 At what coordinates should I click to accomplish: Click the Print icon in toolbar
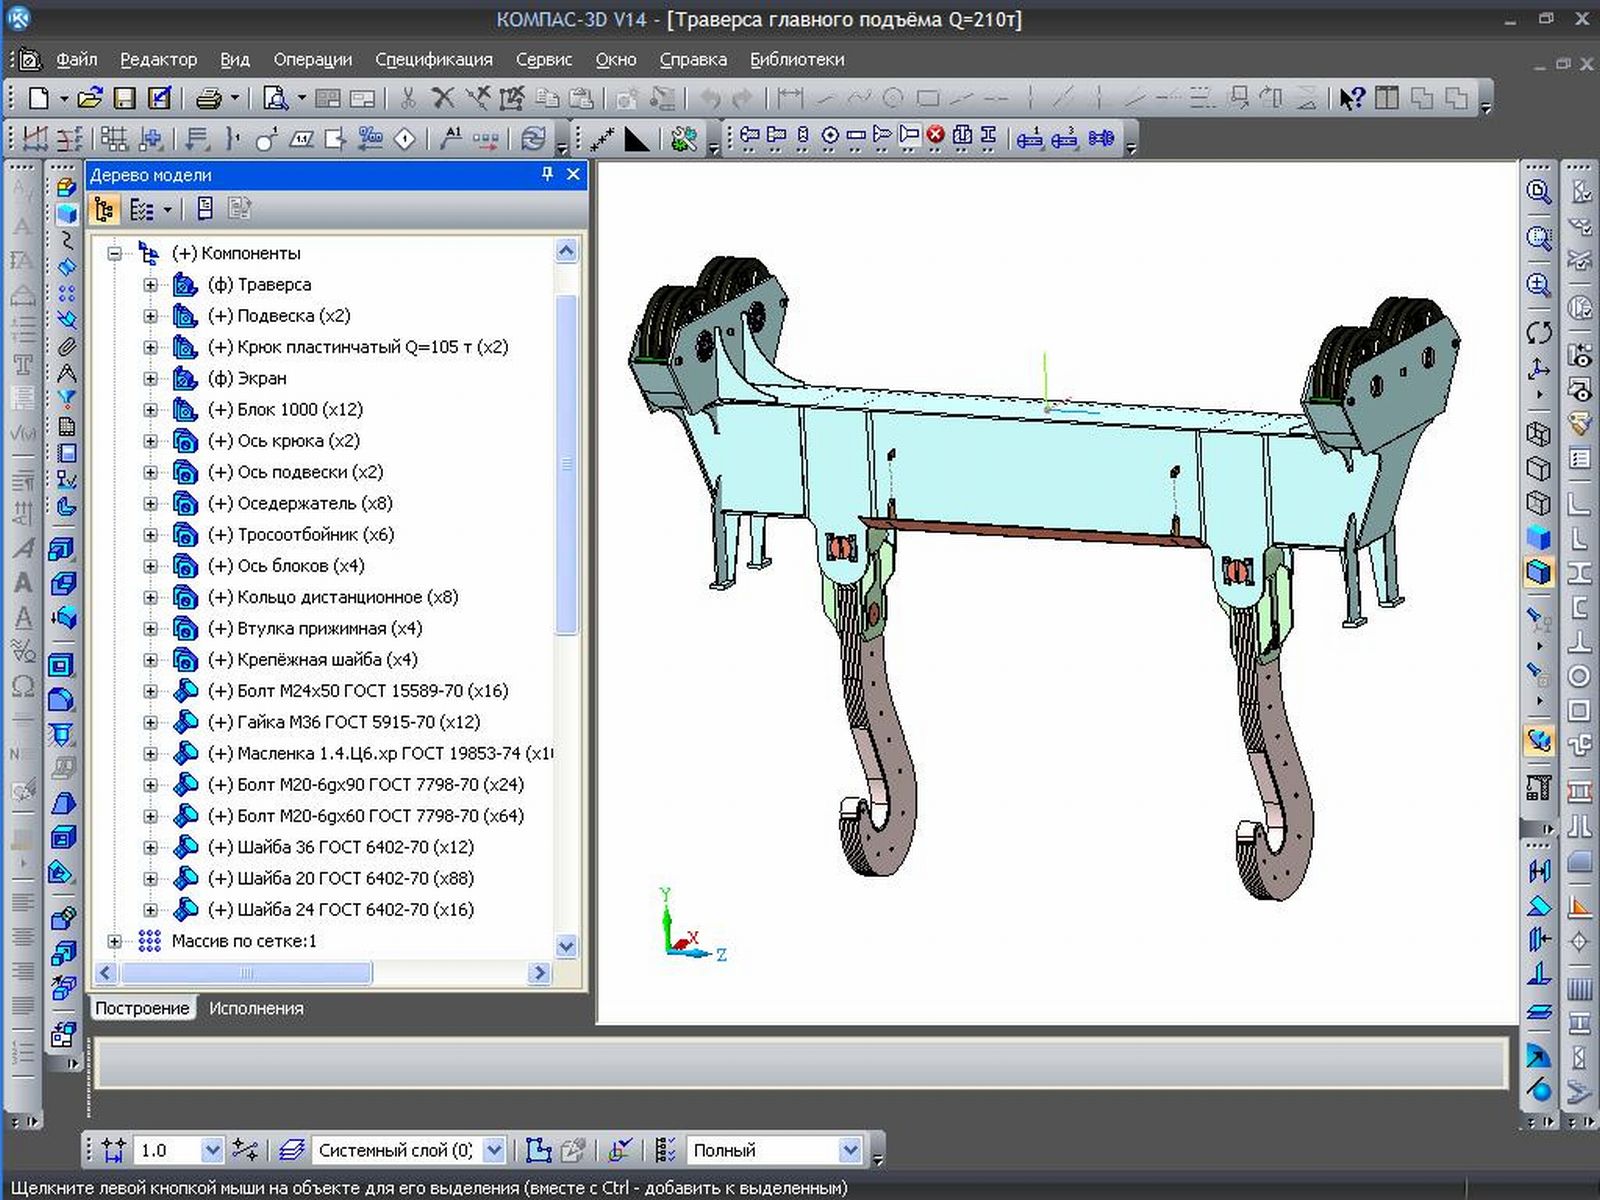pos(208,98)
